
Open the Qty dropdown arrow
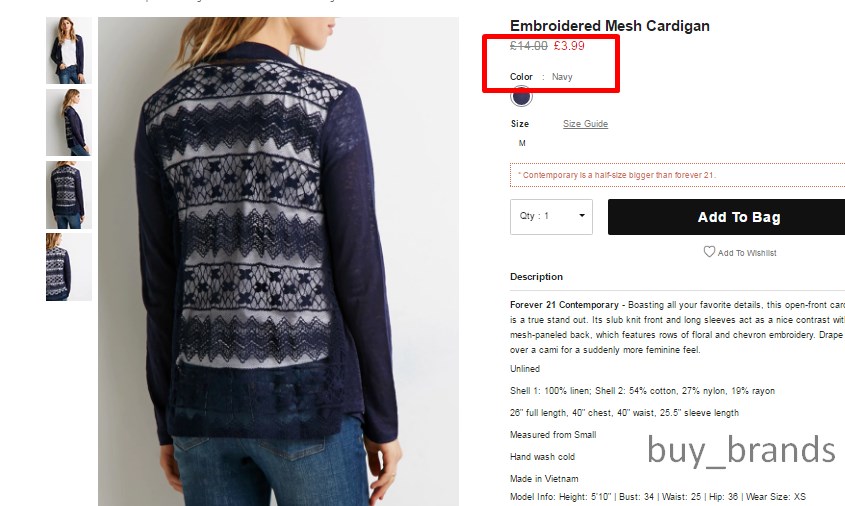tap(582, 216)
